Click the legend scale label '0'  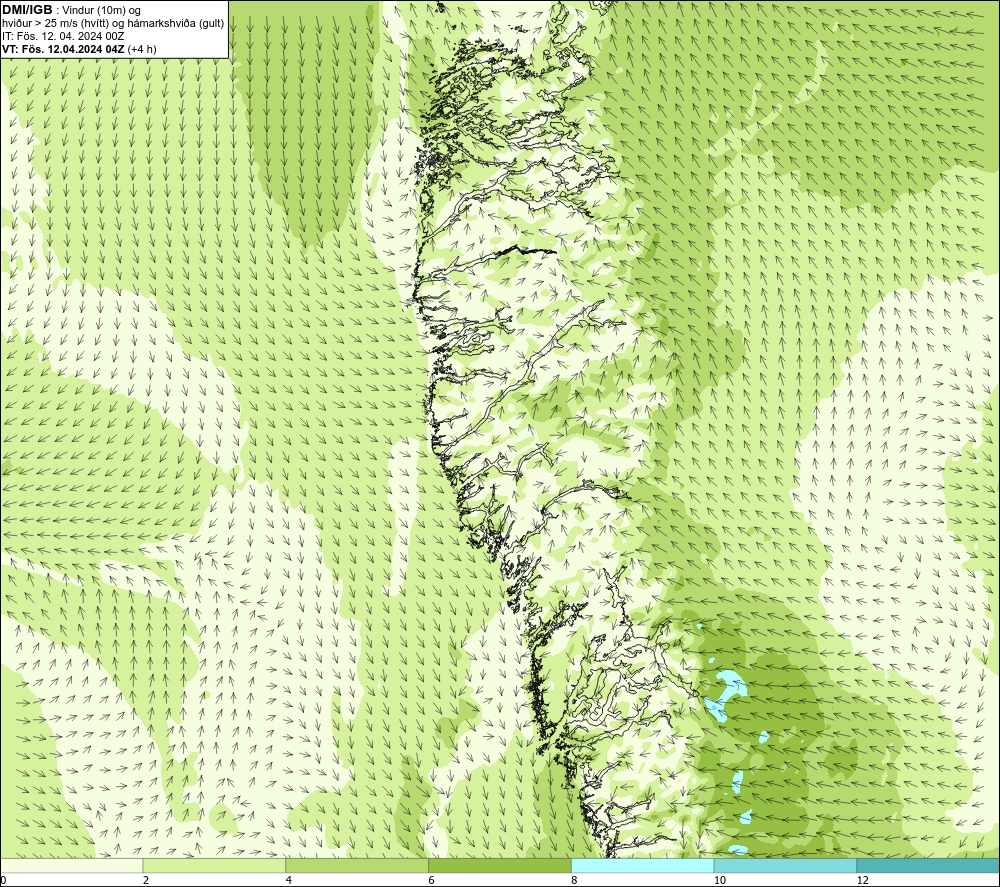click(4, 880)
